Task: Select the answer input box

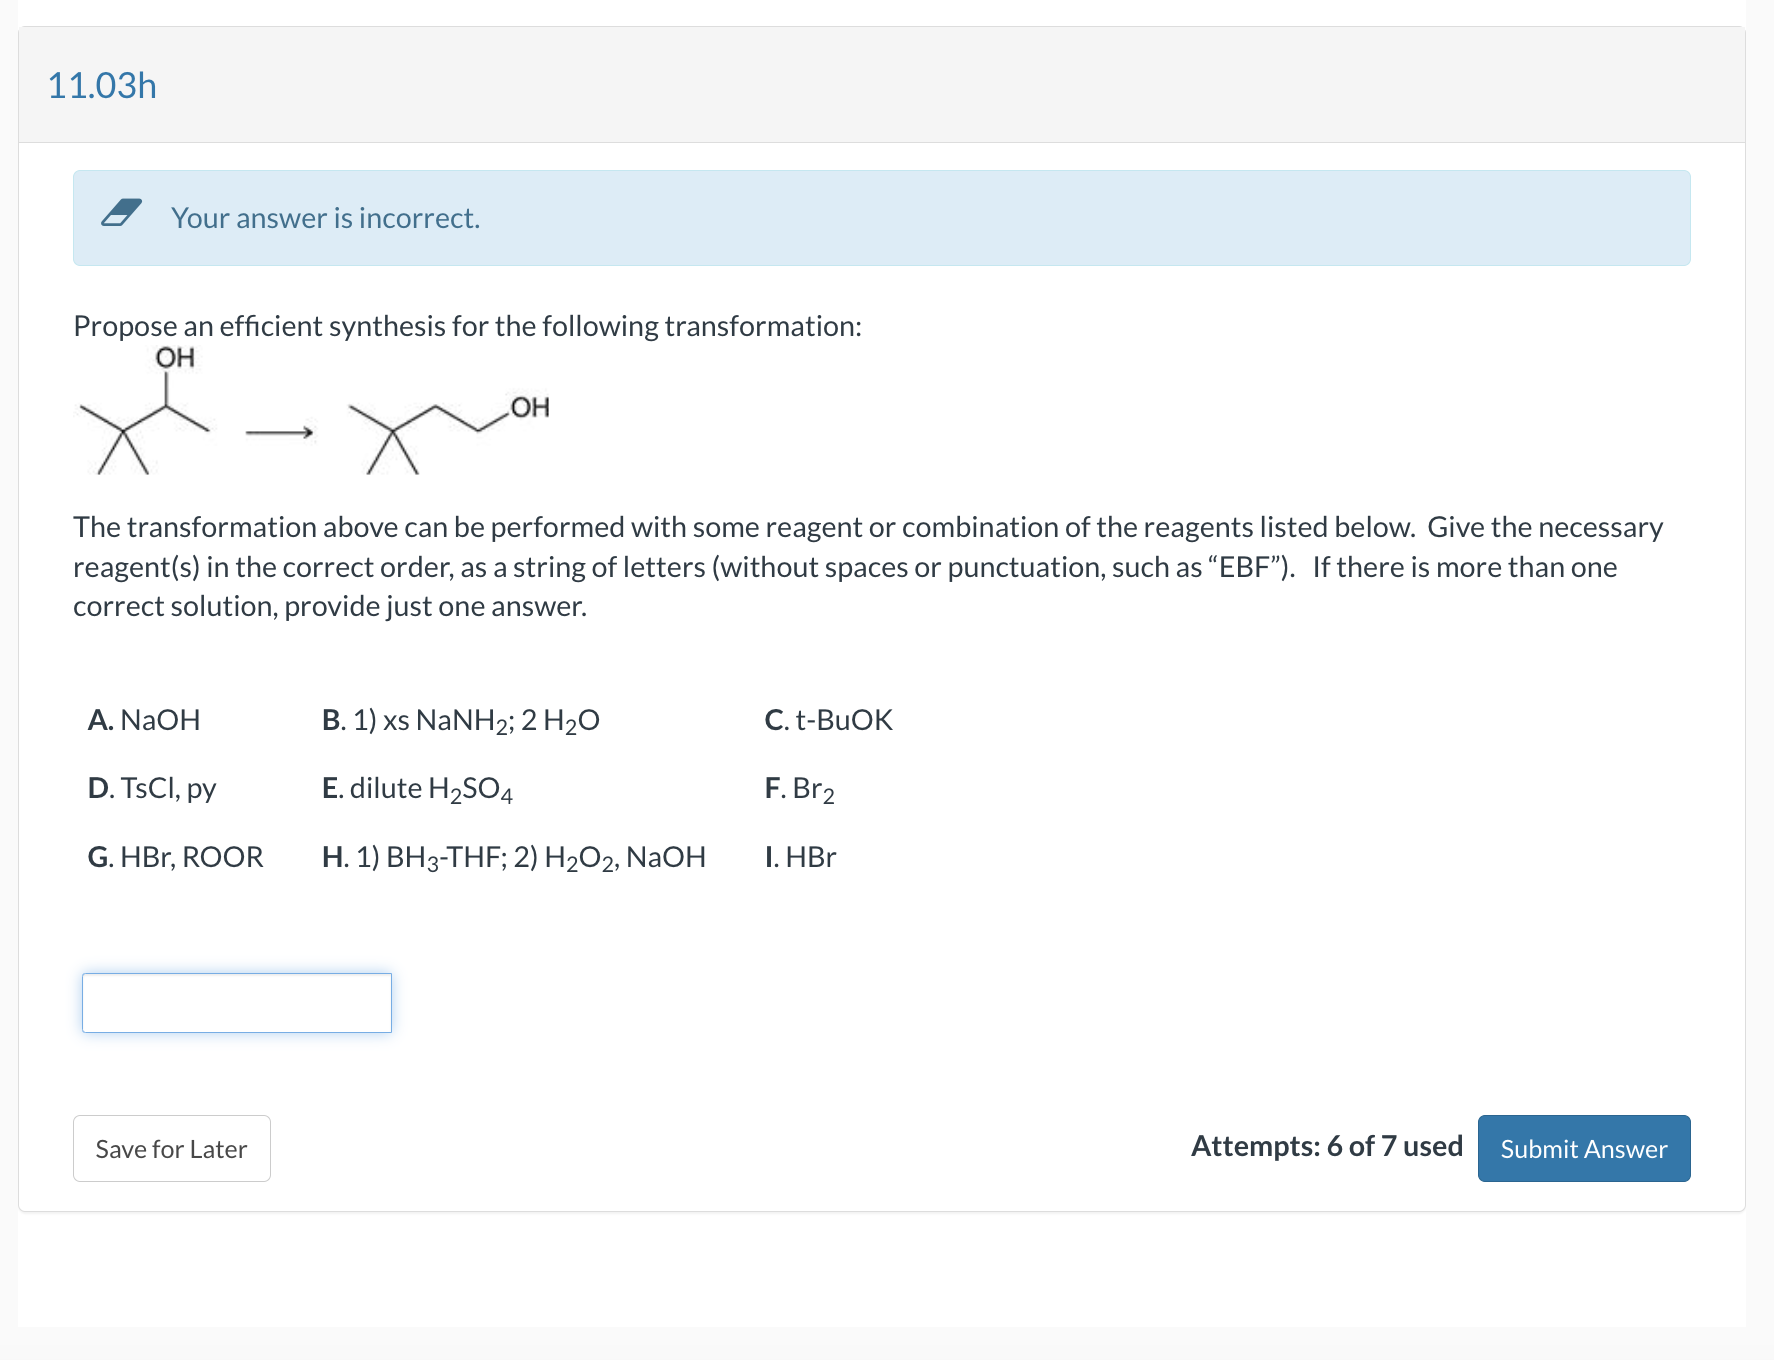Action: point(236,1002)
